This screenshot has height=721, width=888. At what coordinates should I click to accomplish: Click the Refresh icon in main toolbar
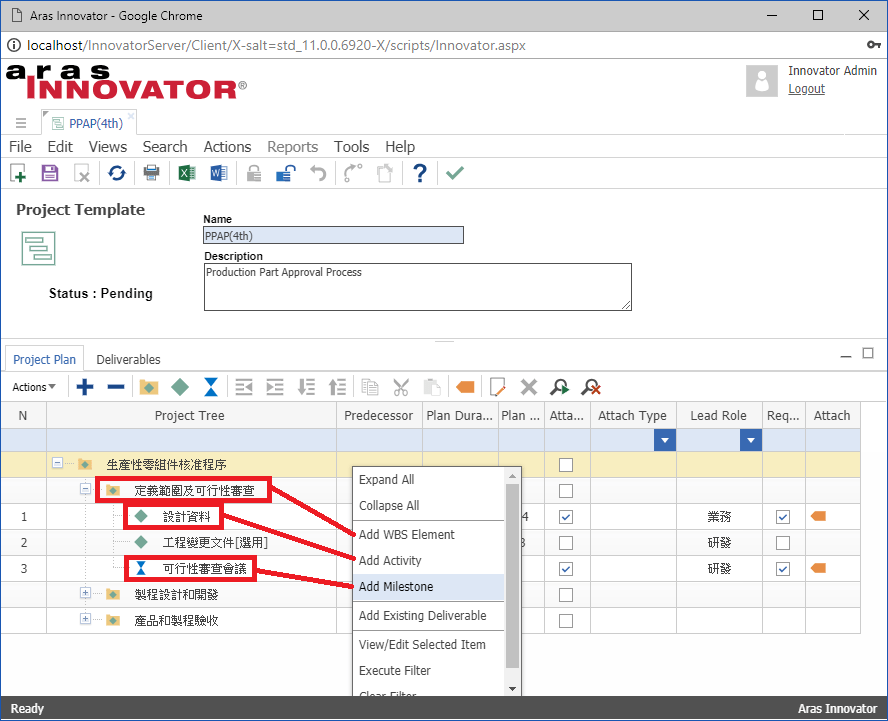[x=117, y=173]
